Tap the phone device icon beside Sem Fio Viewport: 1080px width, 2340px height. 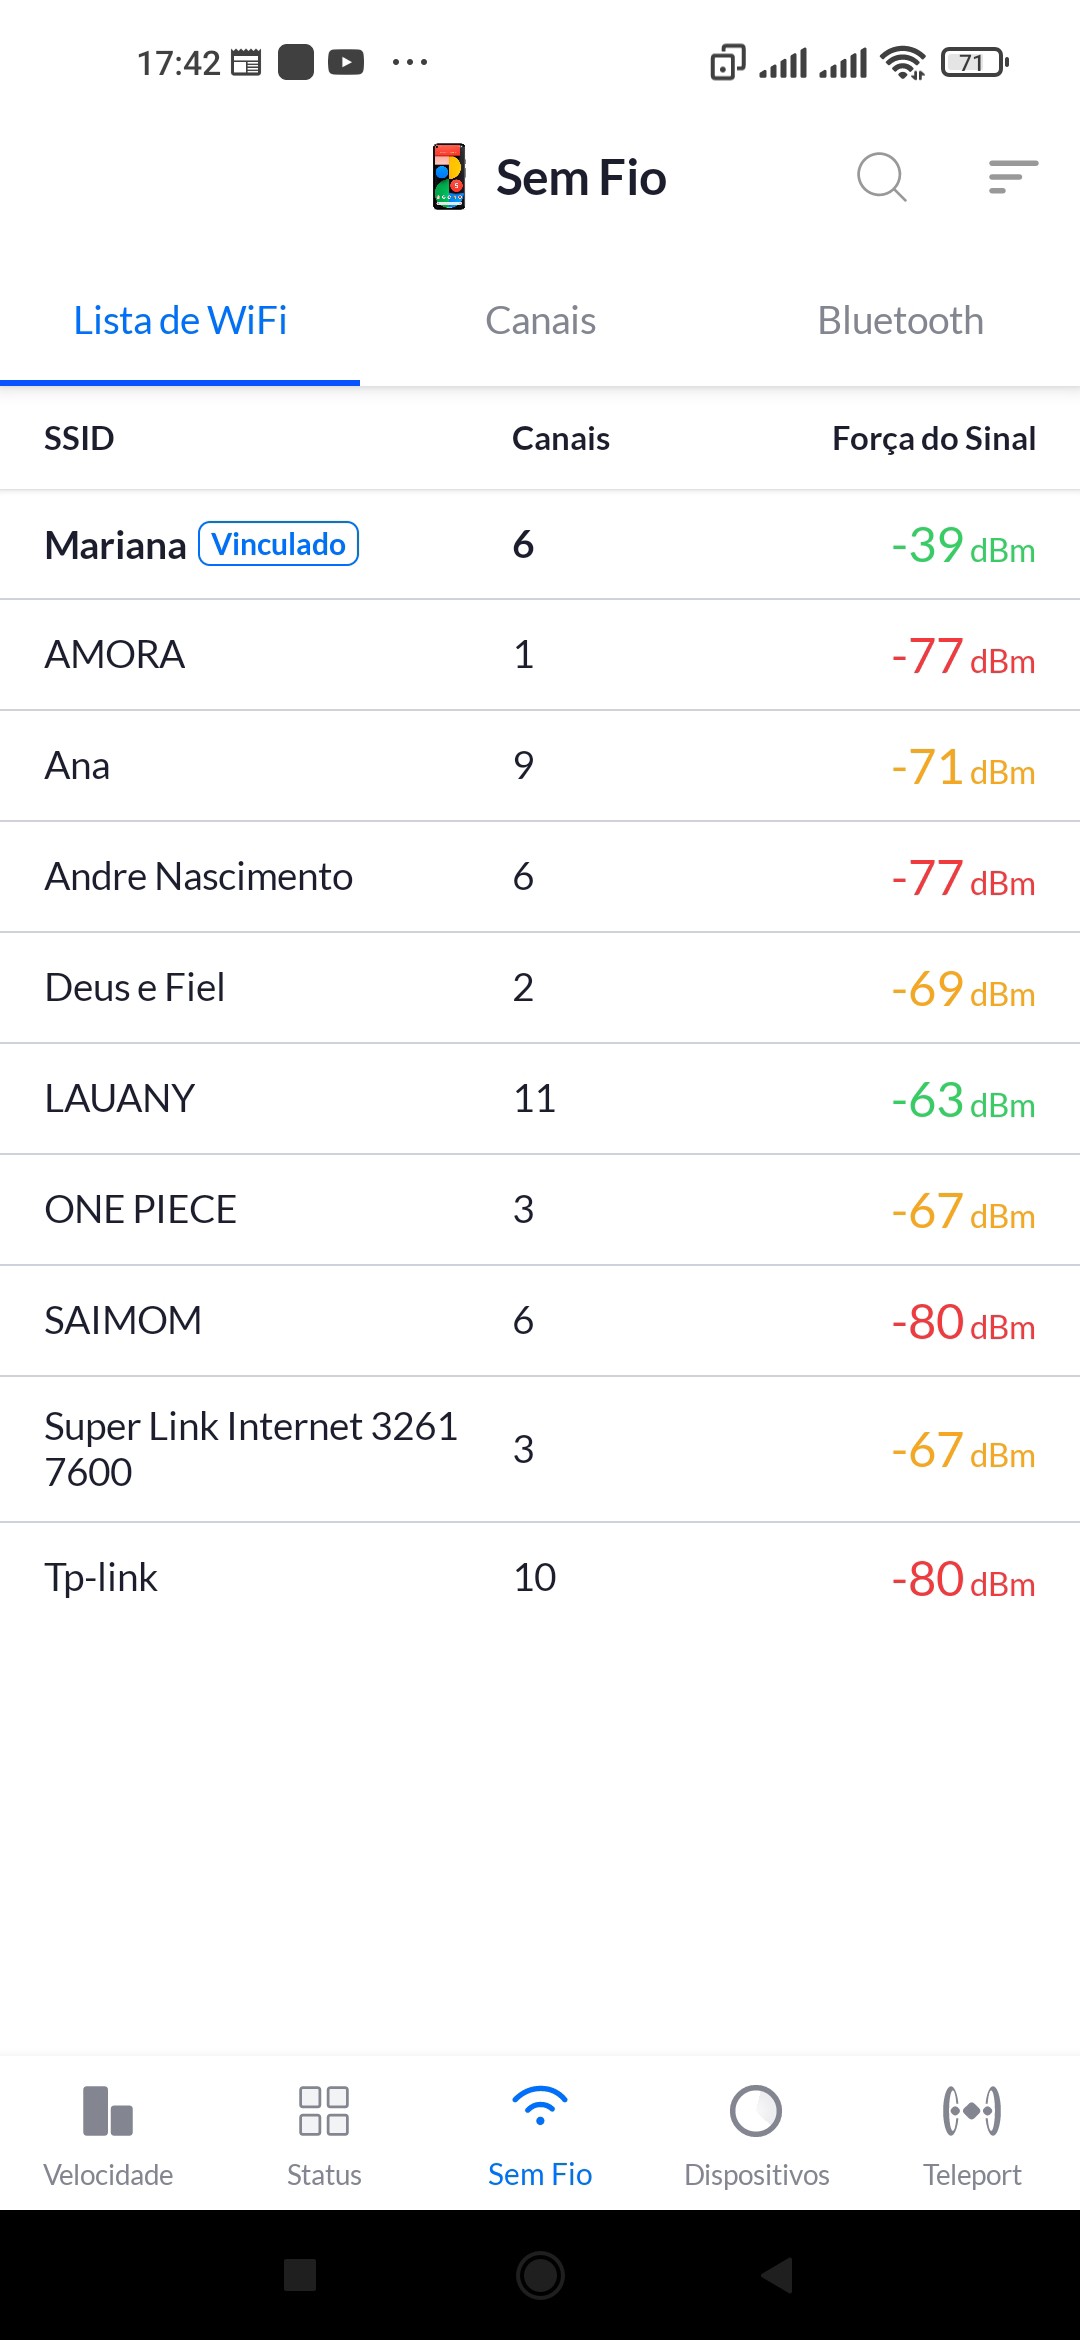pyautogui.click(x=449, y=177)
